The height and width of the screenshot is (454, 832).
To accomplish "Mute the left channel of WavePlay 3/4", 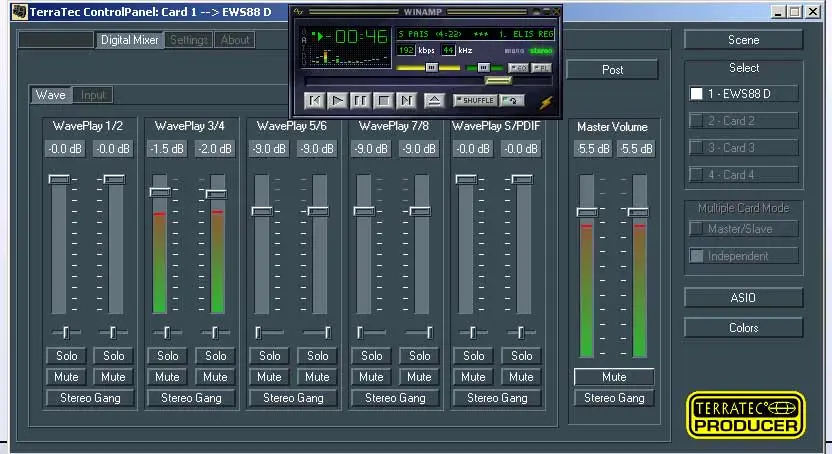I will pos(167,377).
